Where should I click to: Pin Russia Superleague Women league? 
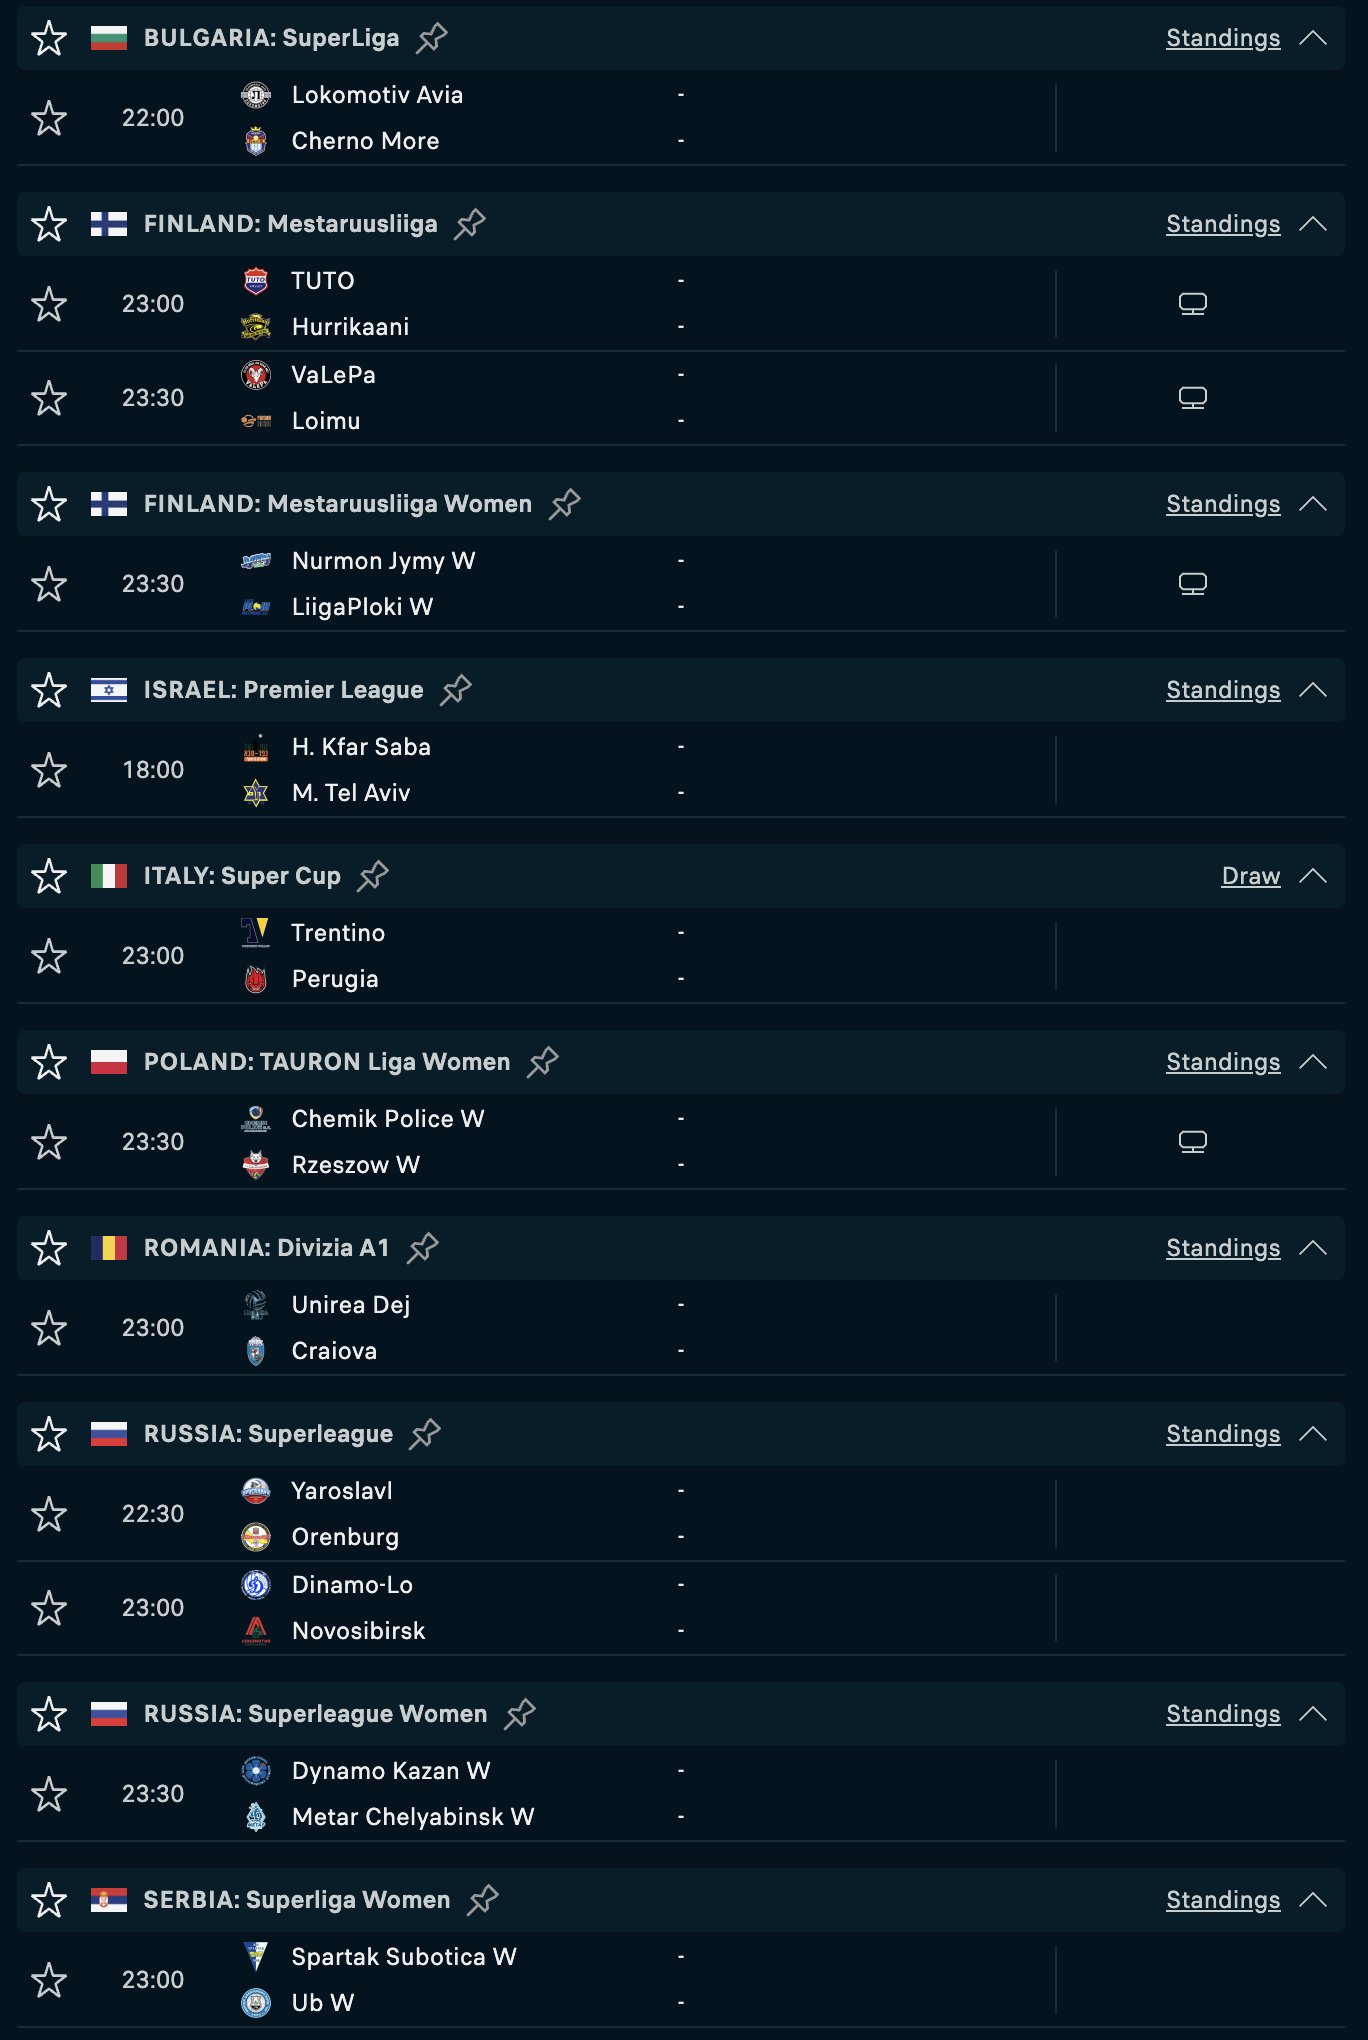[520, 1714]
